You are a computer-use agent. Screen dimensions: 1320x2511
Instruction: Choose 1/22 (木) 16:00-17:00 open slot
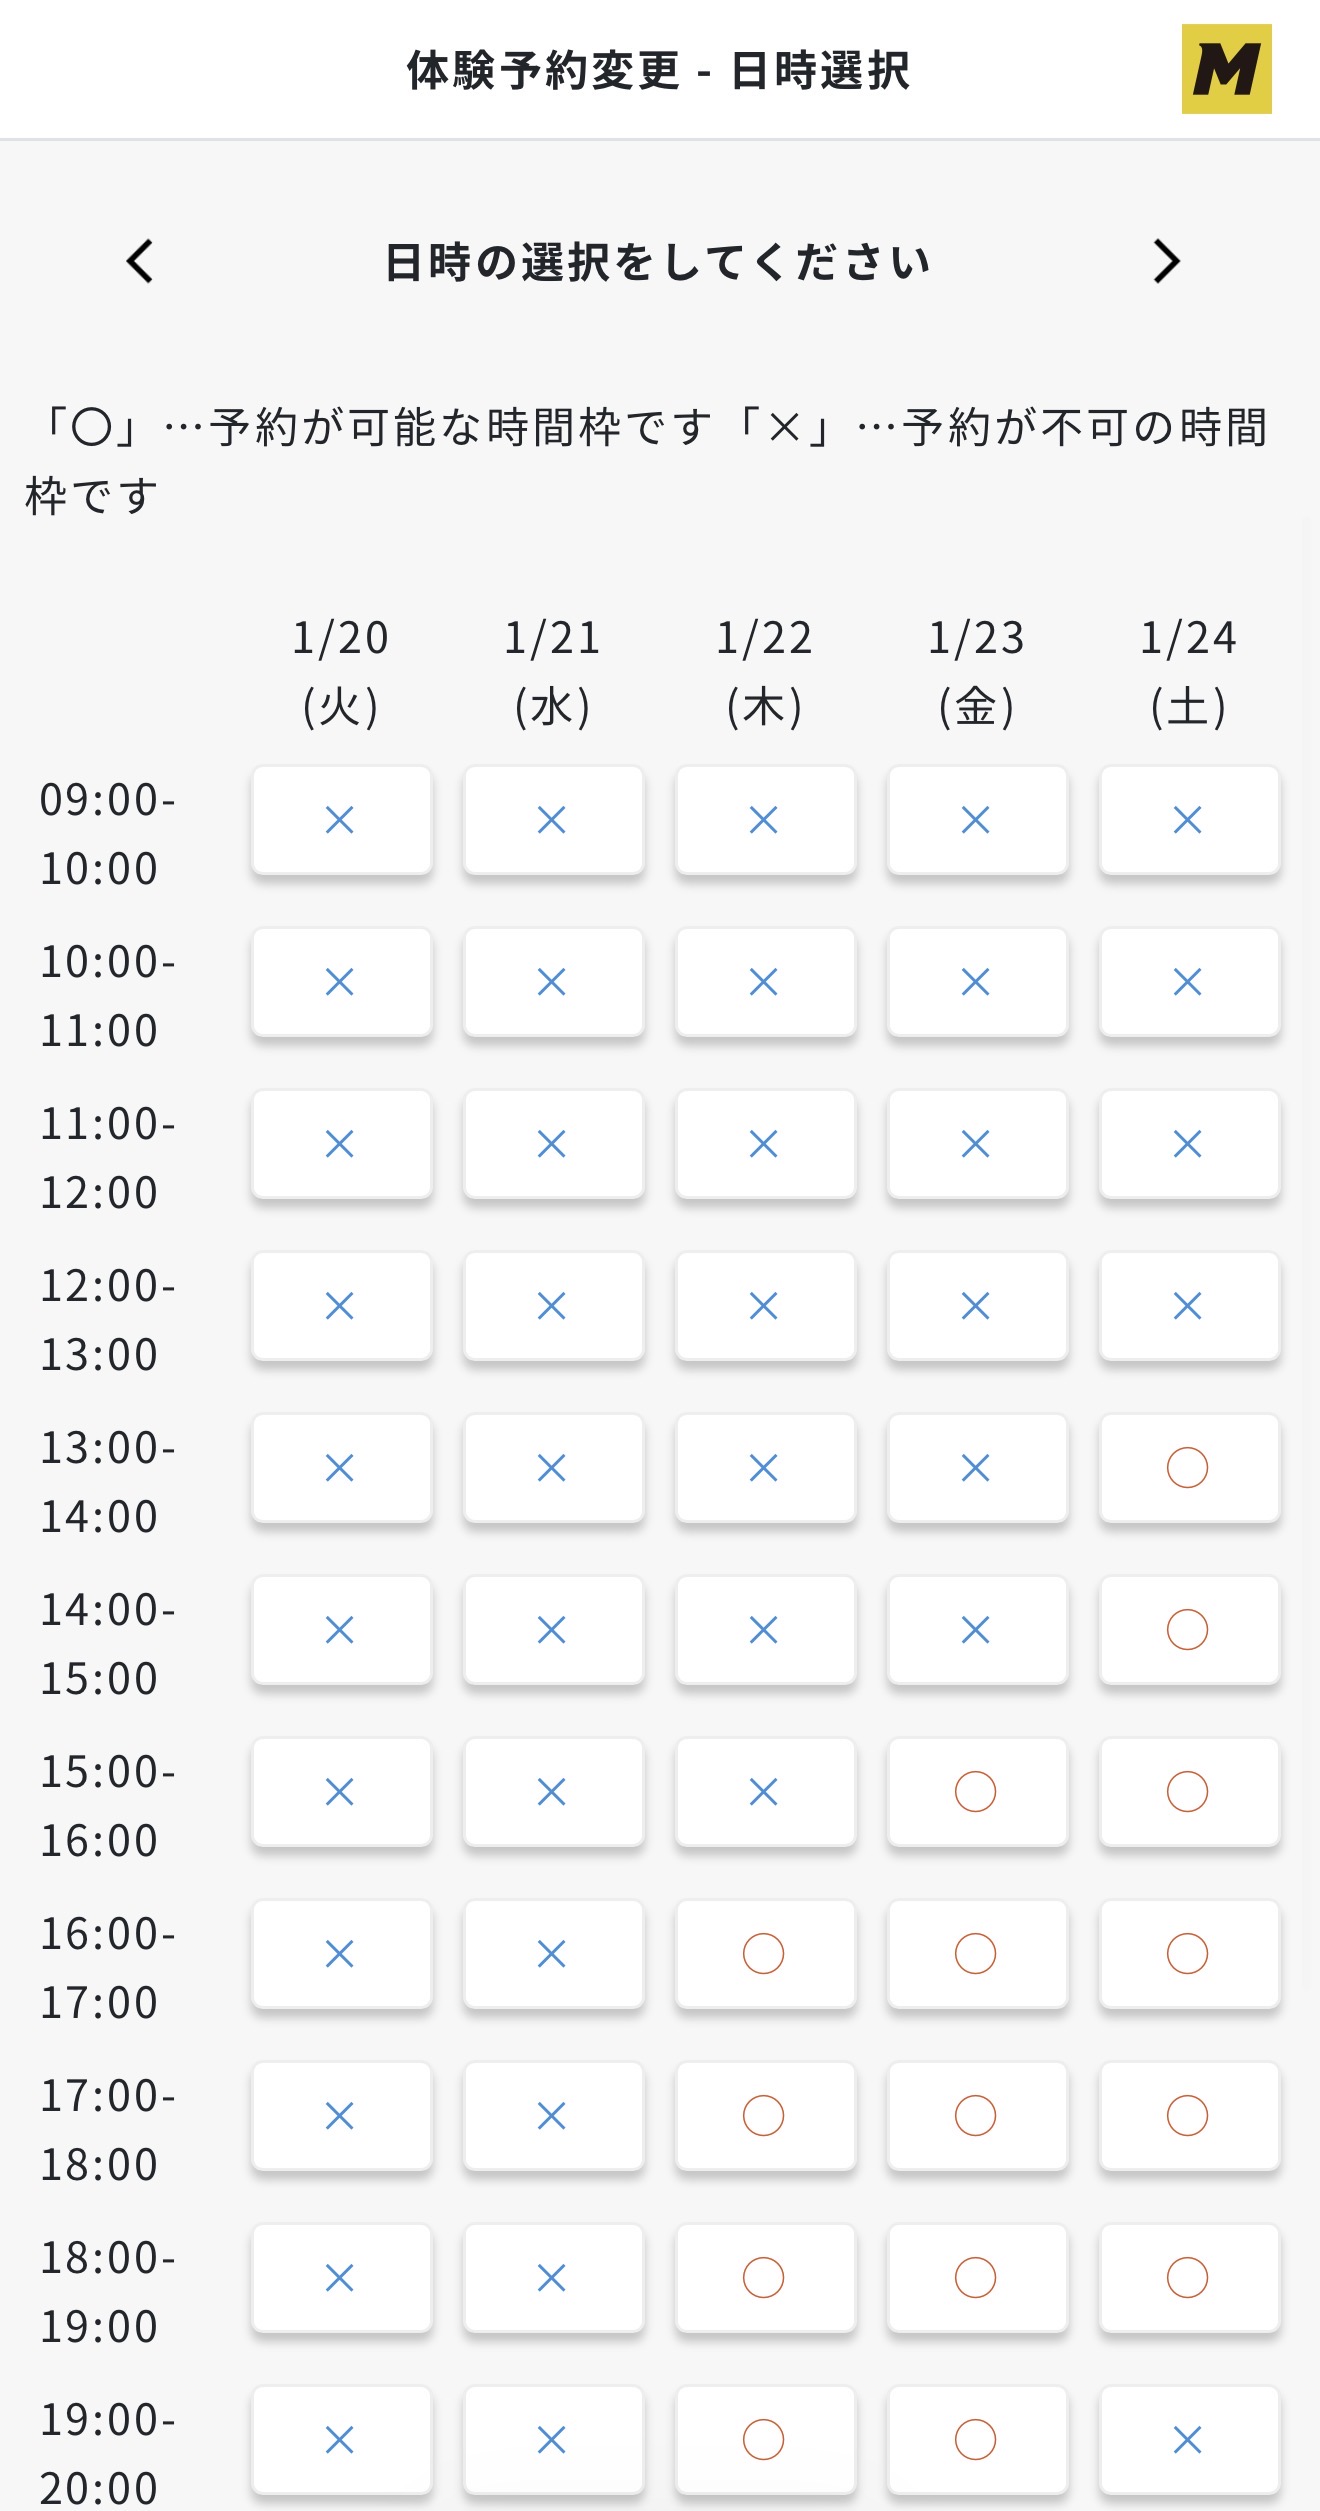[x=764, y=1954]
